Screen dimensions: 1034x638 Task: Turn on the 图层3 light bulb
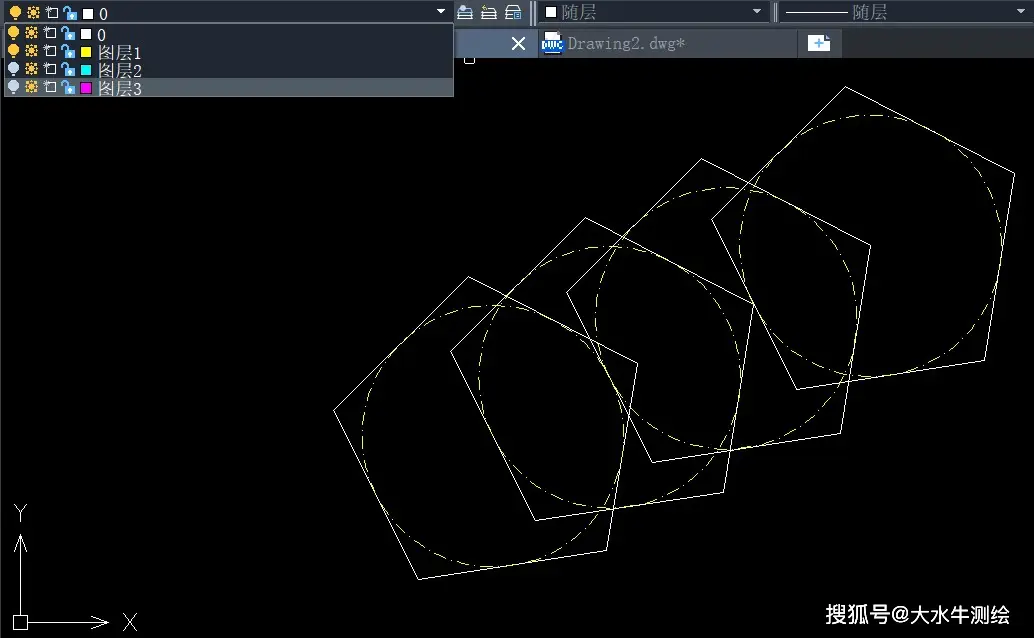(x=13, y=86)
